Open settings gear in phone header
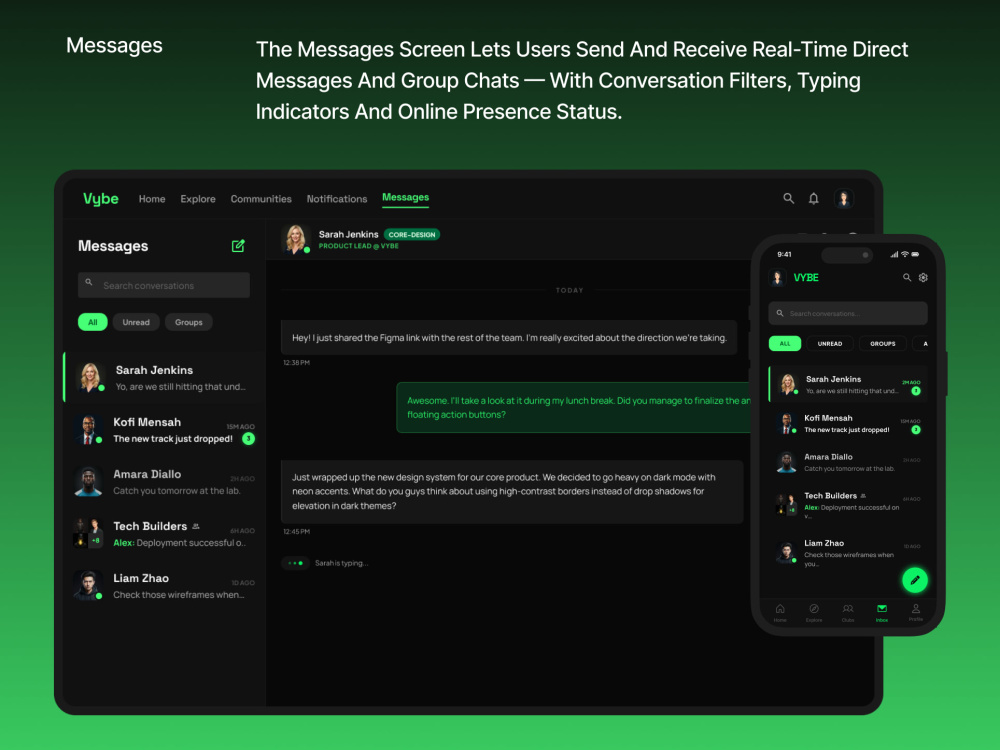Screen dimensions: 1000x750 pos(923,277)
